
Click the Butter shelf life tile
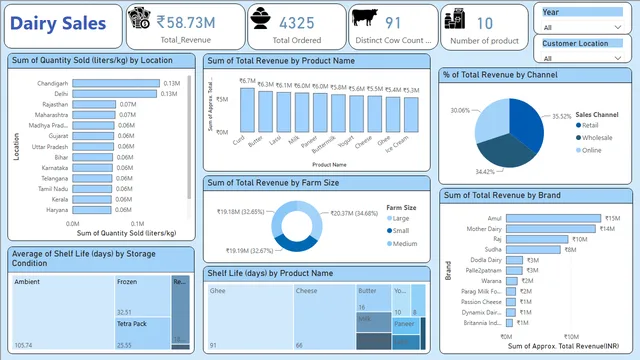click(x=373, y=298)
